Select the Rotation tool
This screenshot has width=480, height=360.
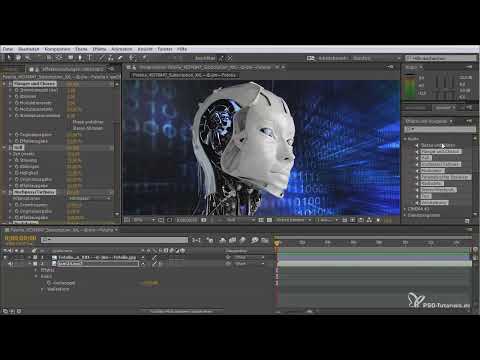(x=39, y=58)
